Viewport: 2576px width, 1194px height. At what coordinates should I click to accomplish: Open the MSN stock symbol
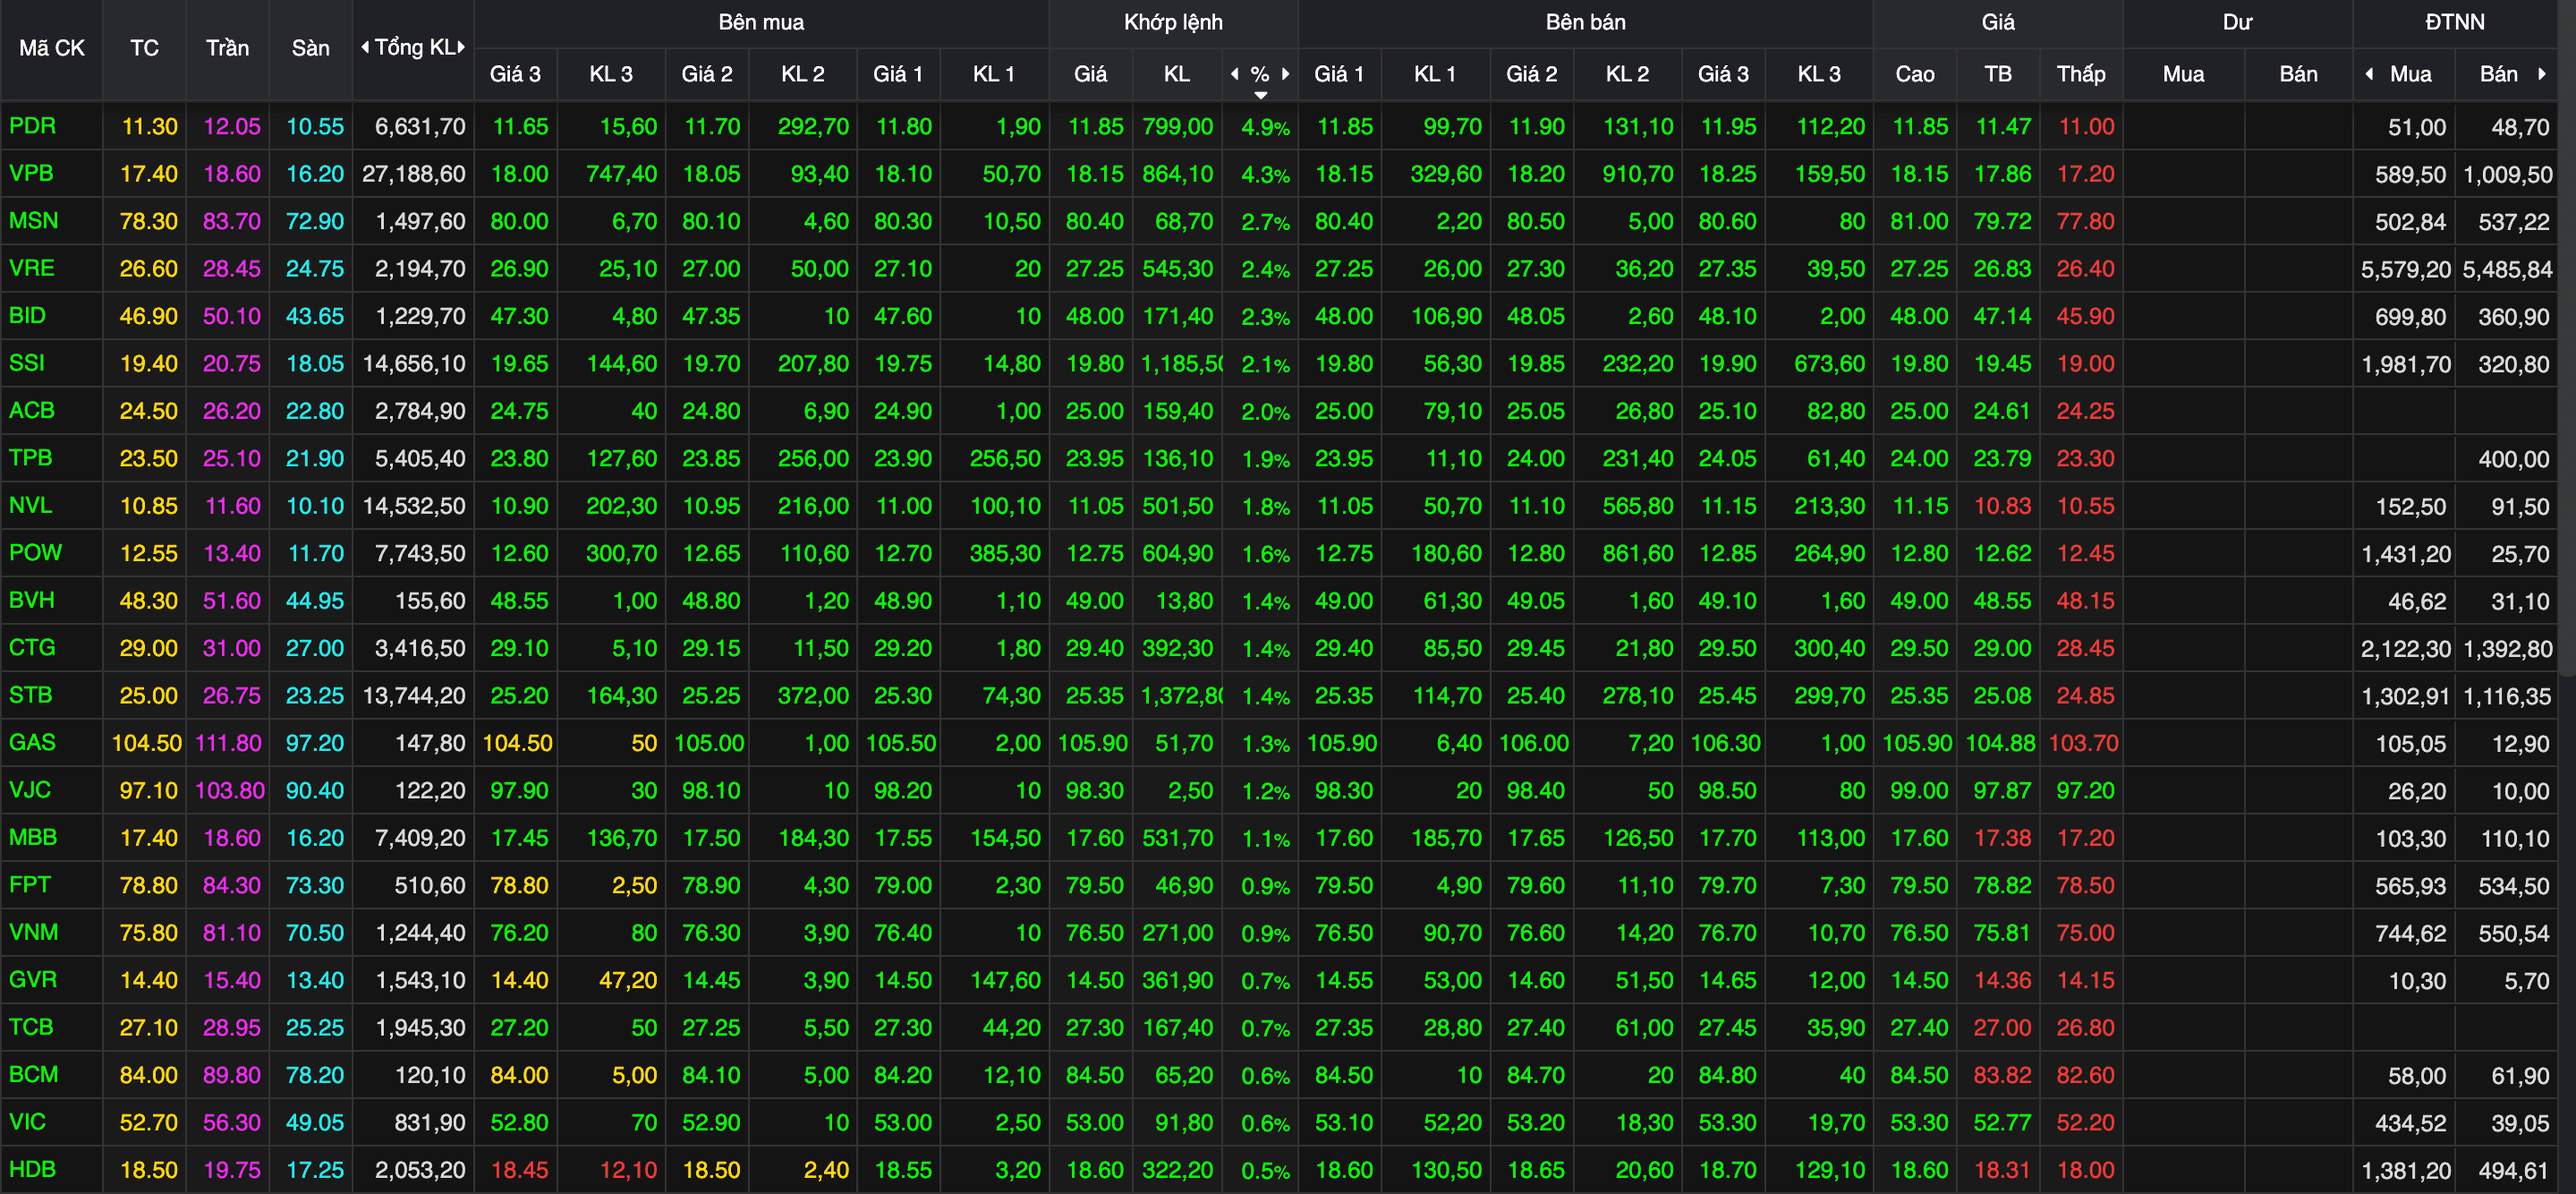tap(33, 220)
